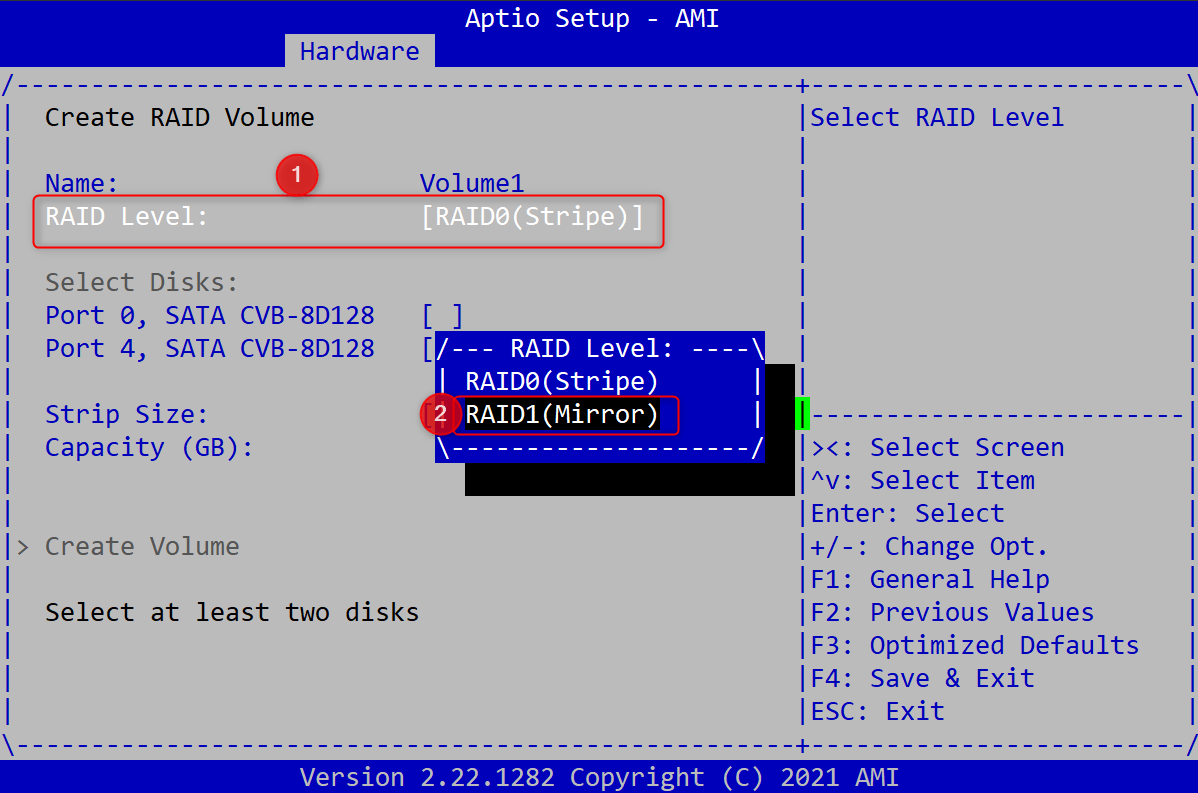Image resolution: width=1198 pixels, height=793 pixels.
Task: Switch to the Hardware tab
Action: (359, 51)
